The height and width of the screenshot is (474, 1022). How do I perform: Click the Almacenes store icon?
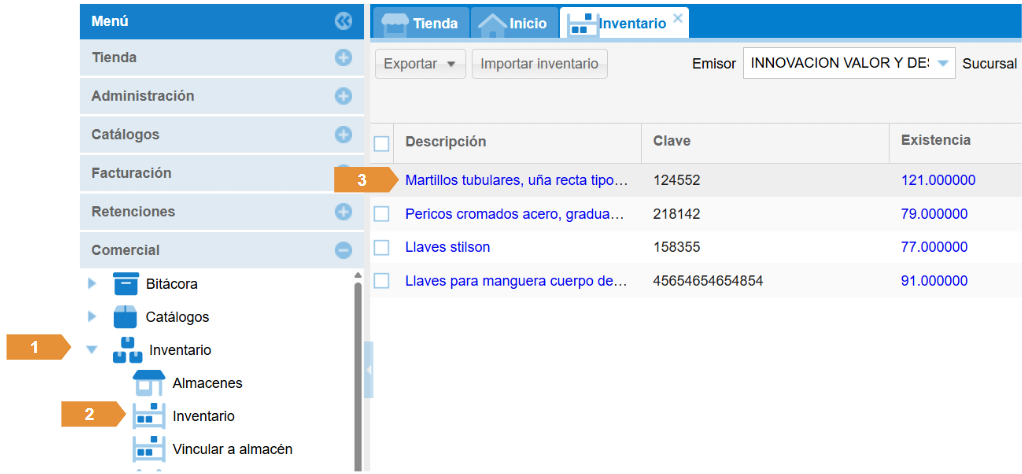point(149,383)
